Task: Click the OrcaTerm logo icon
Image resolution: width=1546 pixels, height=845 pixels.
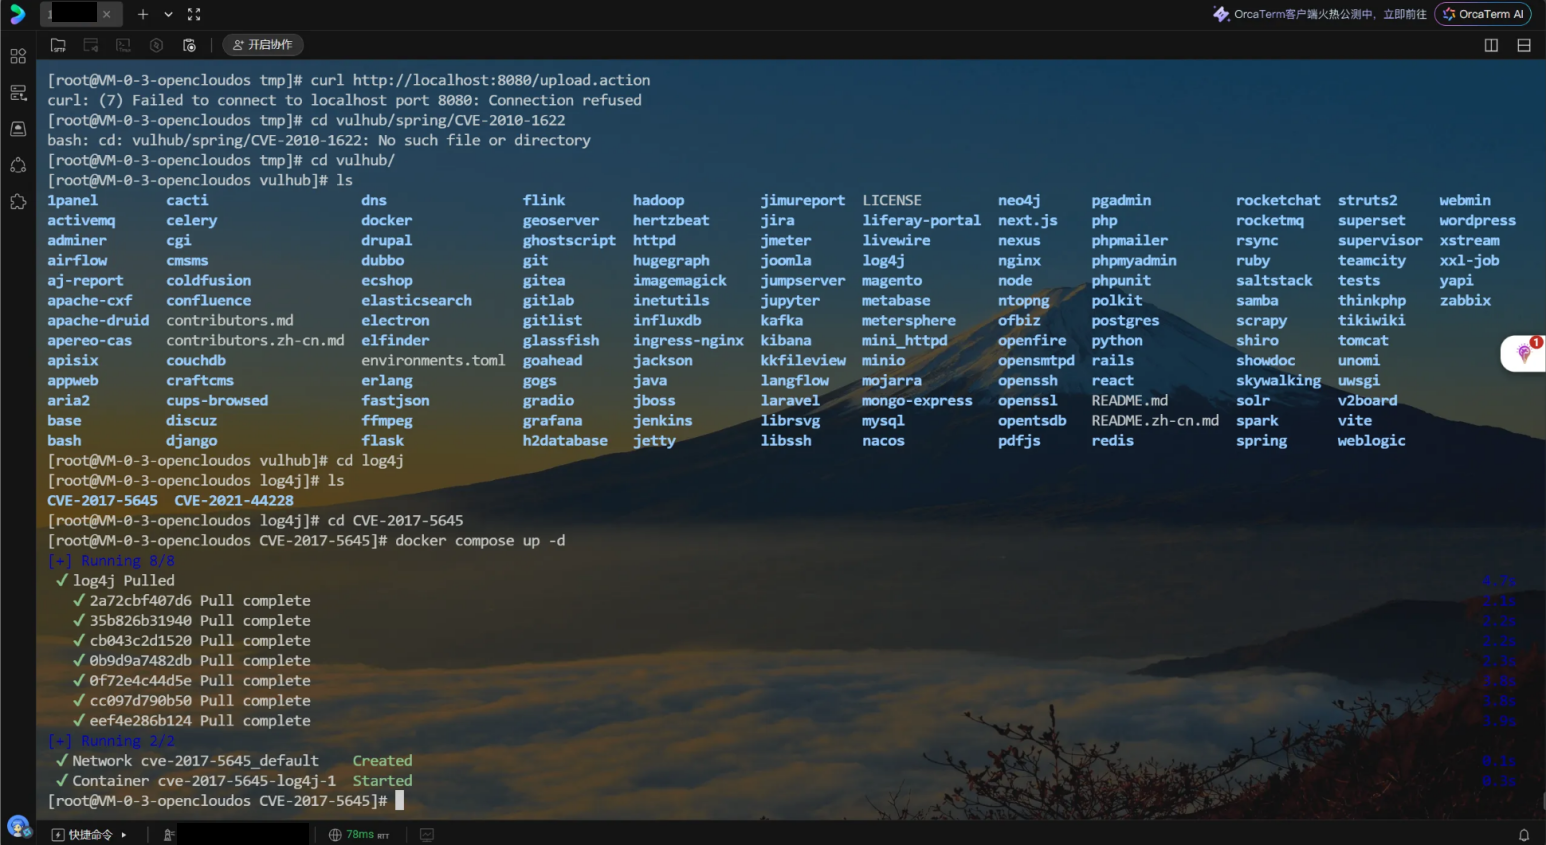Action: (x=17, y=14)
